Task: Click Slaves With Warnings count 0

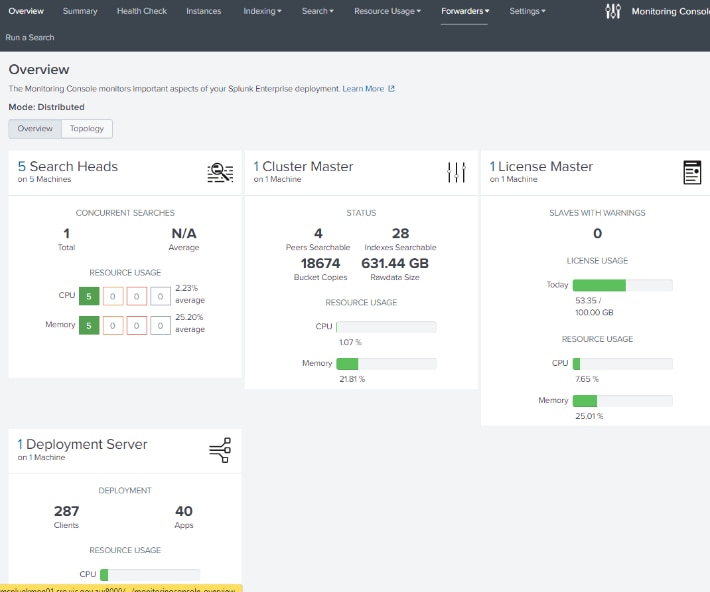Action: pos(598,233)
